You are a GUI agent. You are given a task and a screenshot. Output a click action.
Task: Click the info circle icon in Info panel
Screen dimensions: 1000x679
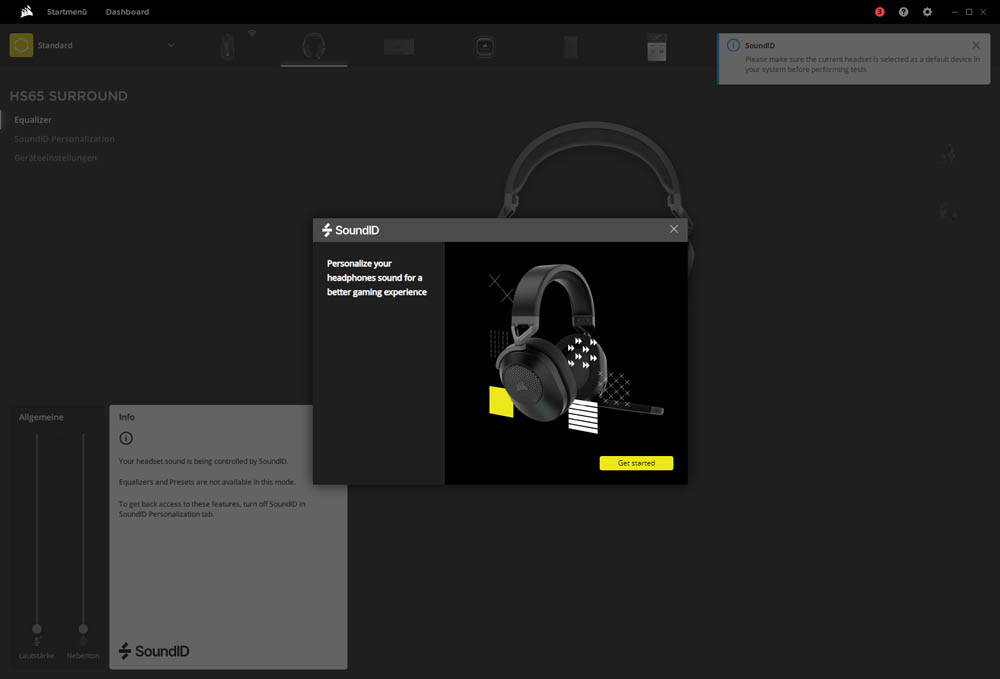click(126, 438)
